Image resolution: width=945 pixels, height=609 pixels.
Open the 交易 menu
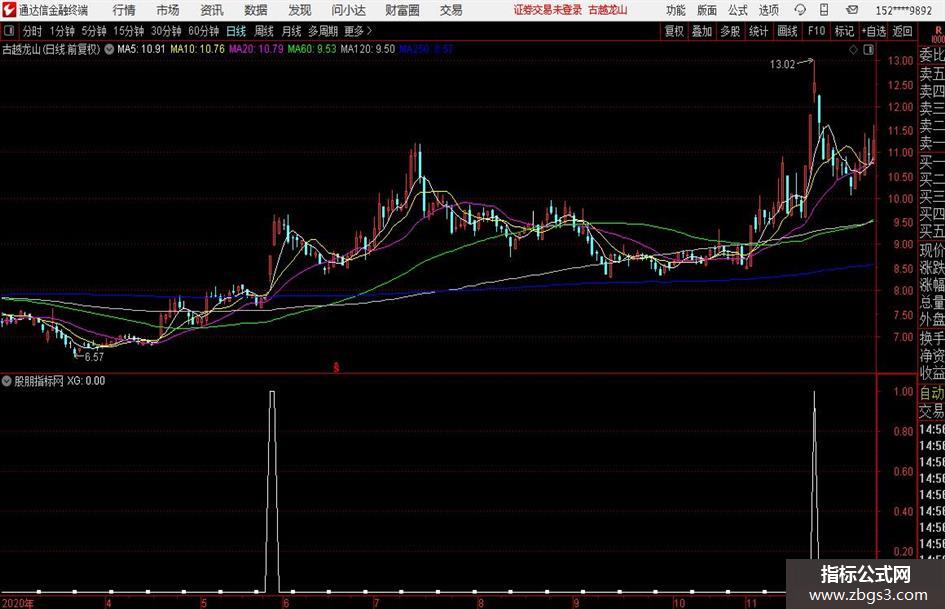point(451,10)
